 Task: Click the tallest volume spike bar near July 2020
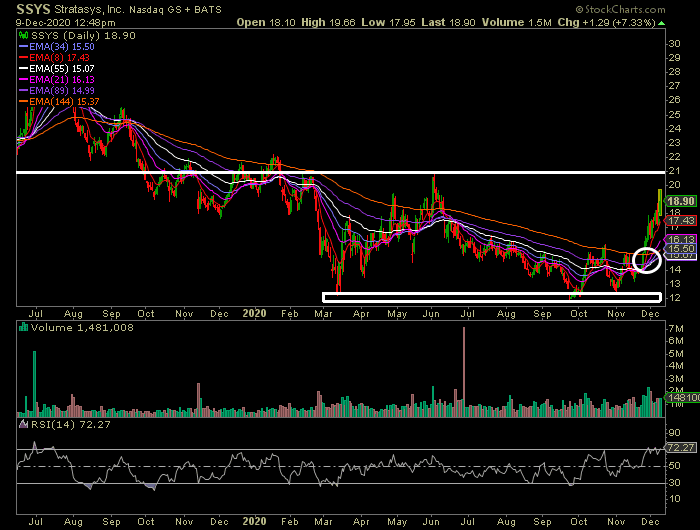click(x=464, y=371)
